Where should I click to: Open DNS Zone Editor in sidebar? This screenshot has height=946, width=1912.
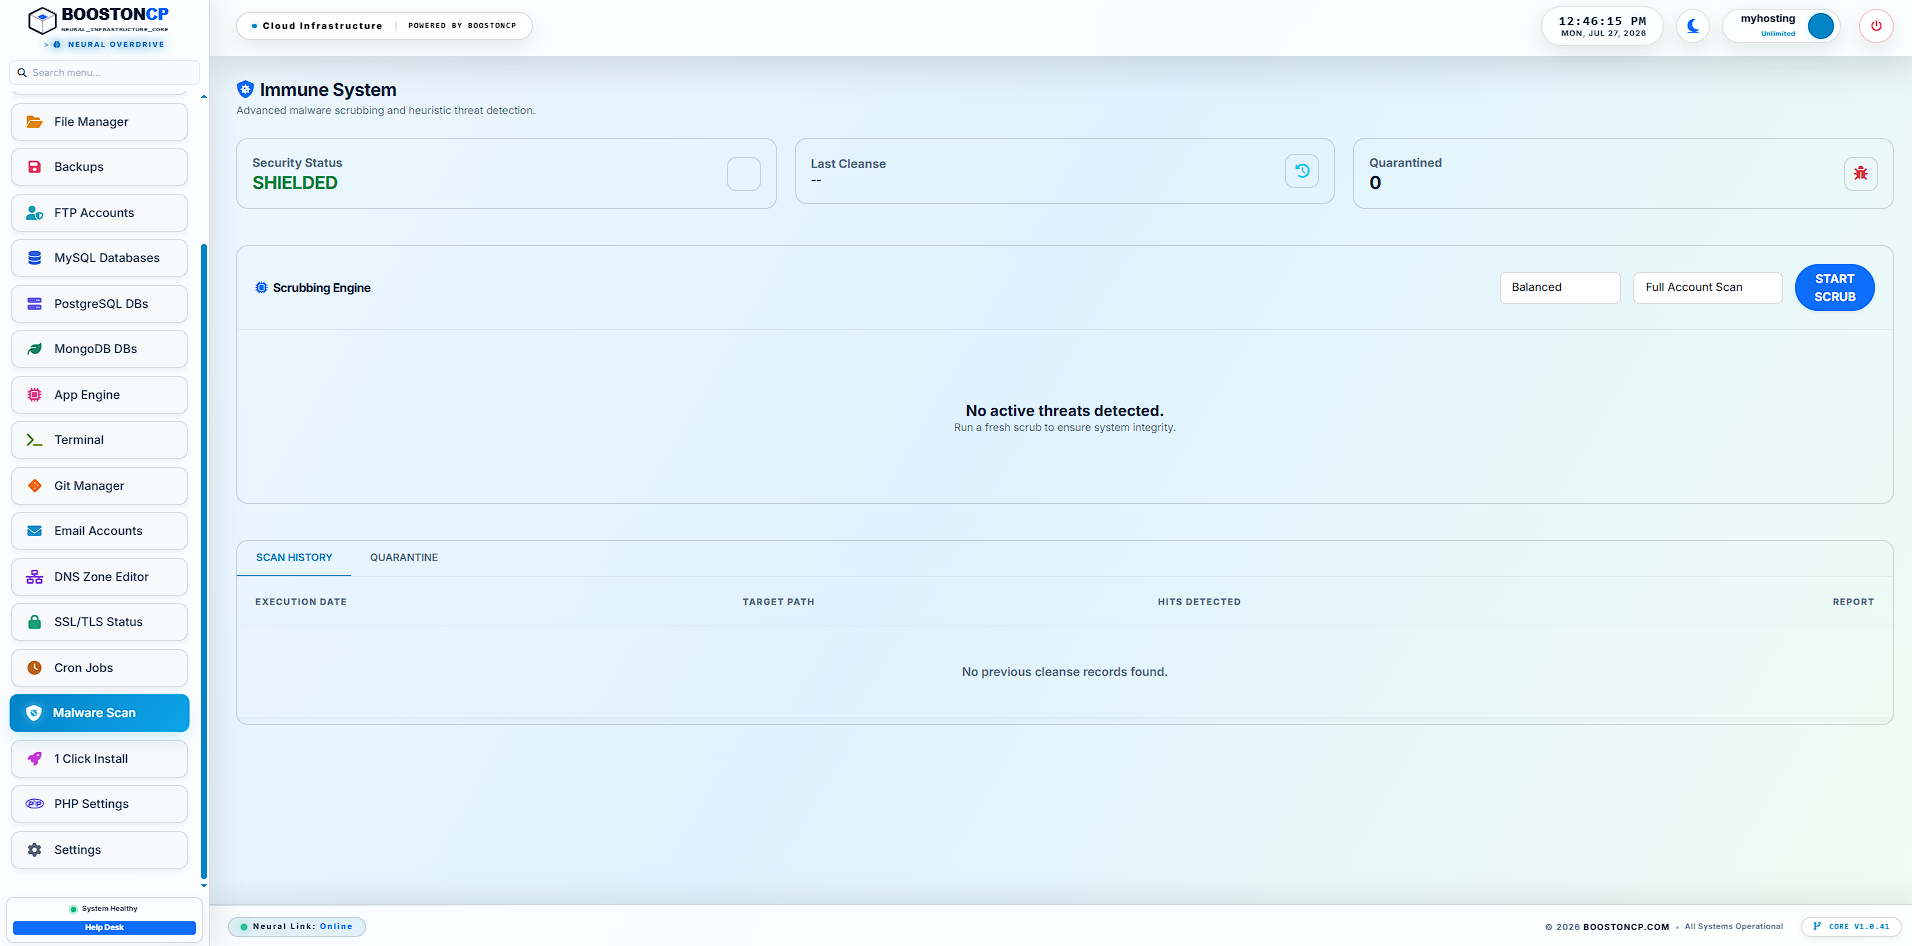[x=99, y=577]
